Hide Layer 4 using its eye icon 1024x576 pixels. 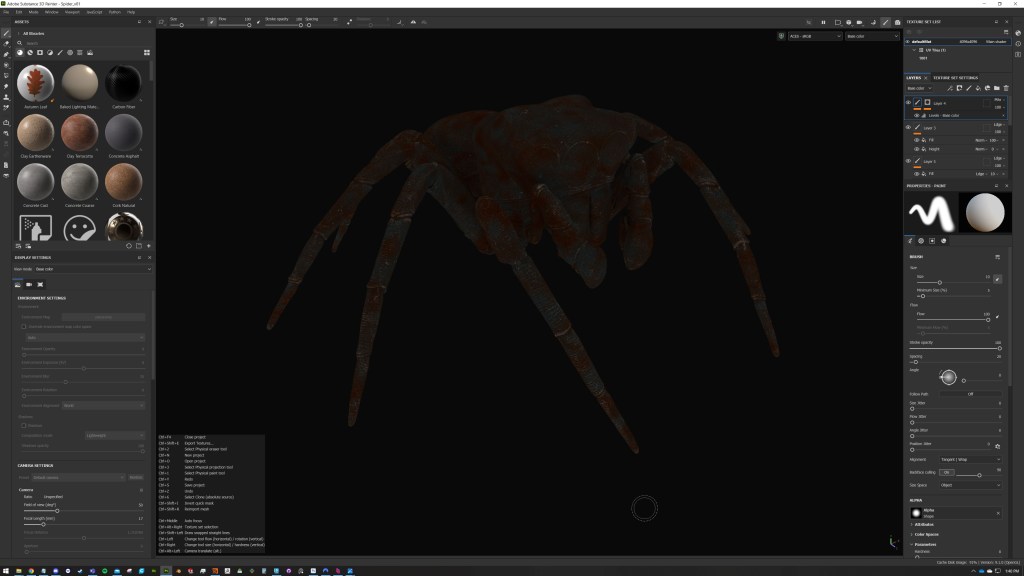908,102
